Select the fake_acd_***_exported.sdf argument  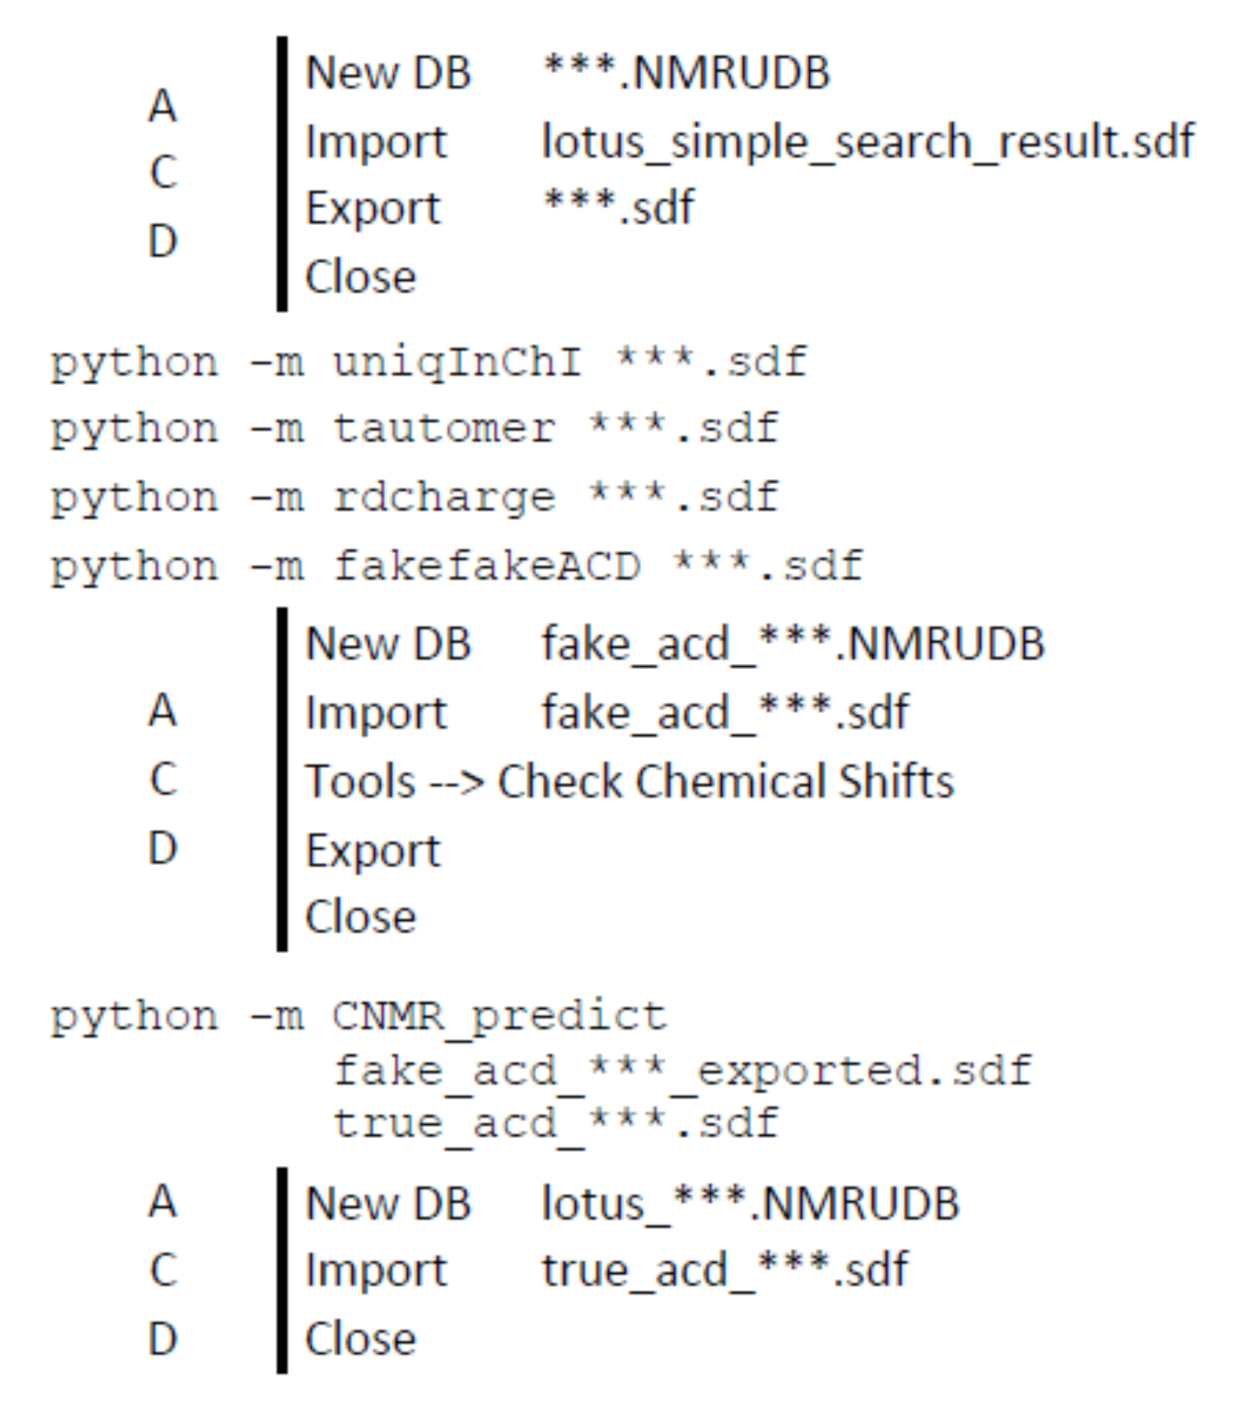(682, 1071)
